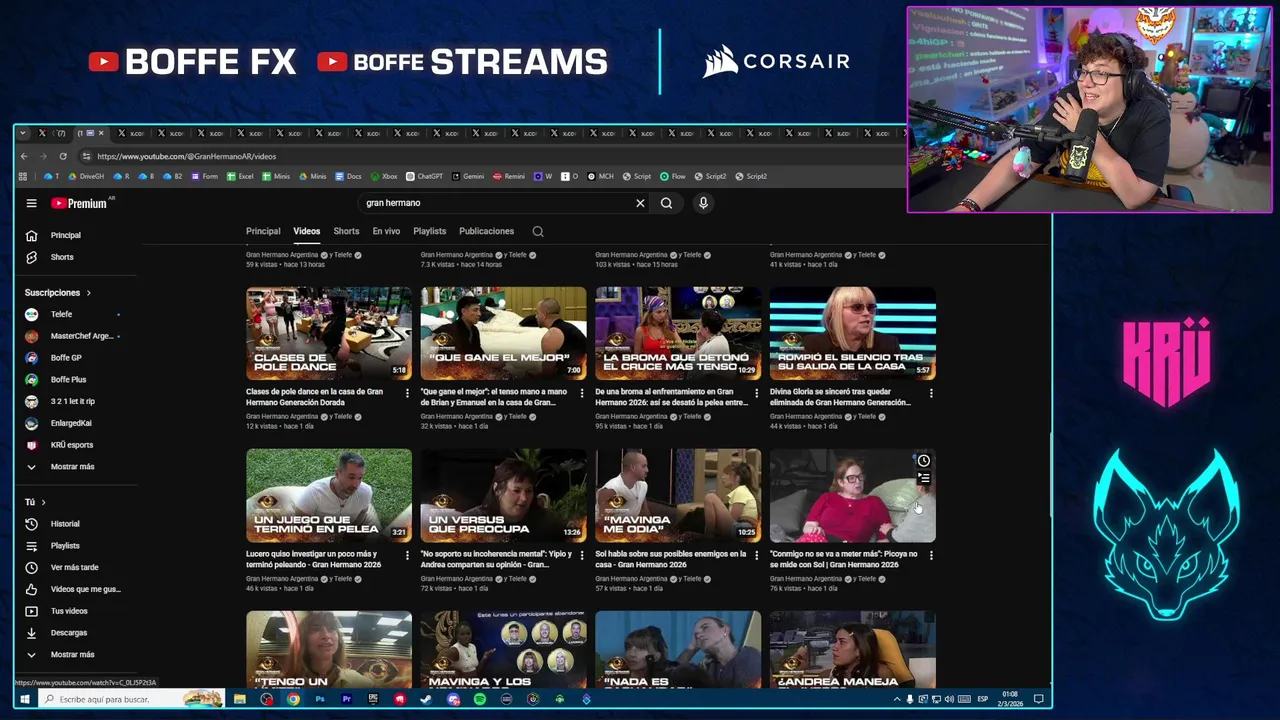Open the Form bookmark
1280x720 pixels.
(204, 176)
